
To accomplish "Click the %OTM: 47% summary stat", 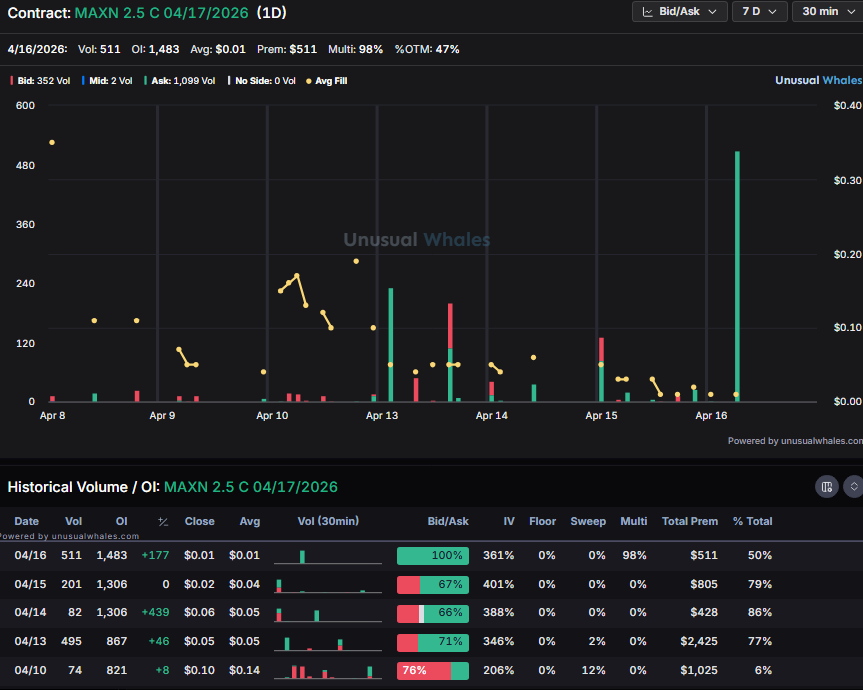I will coord(427,50).
